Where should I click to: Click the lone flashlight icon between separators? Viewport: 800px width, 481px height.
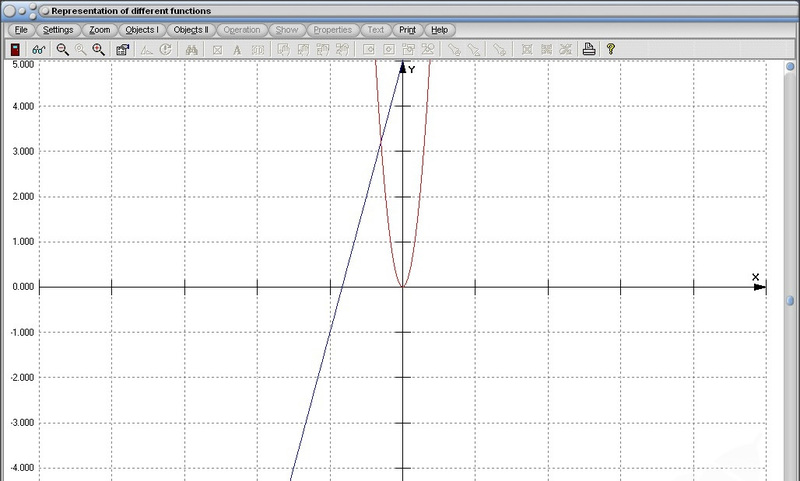click(x=499, y=49)
